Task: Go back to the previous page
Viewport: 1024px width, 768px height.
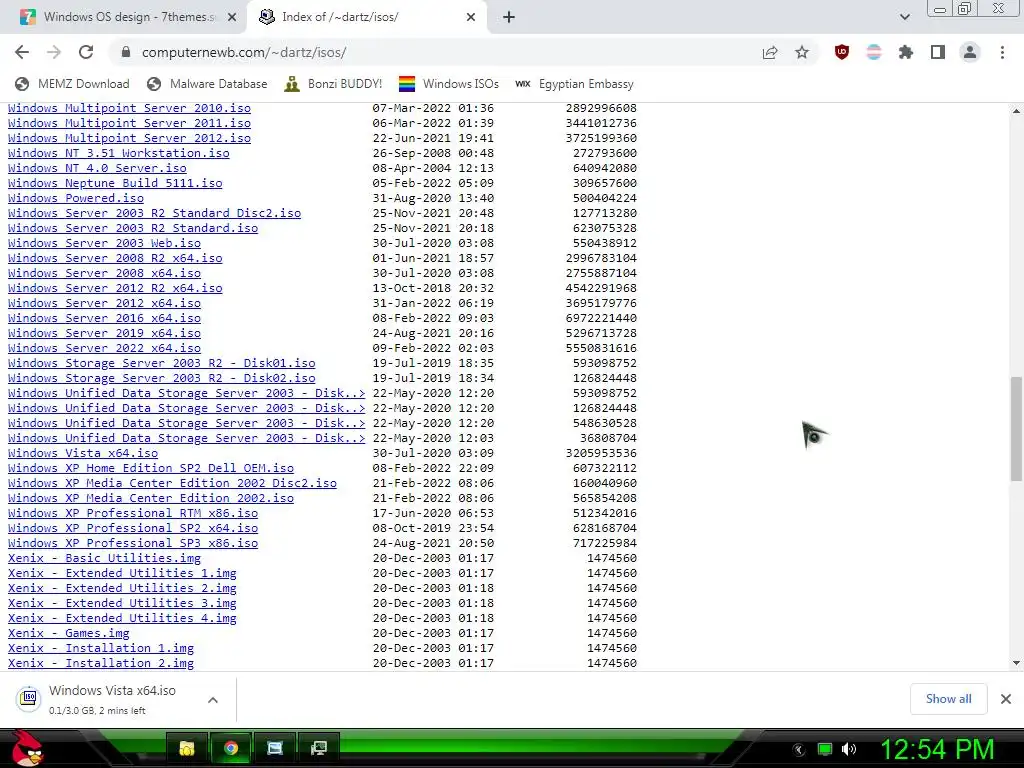Action: click(22, 52)
